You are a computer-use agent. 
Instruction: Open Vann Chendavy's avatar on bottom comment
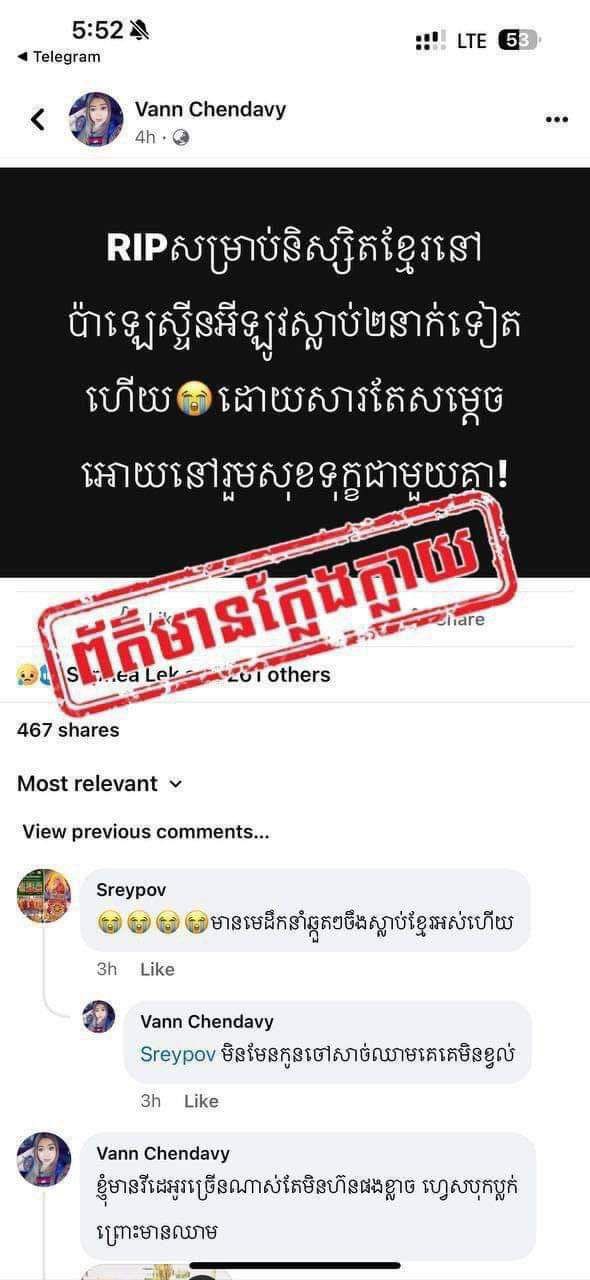(44, 1159)
